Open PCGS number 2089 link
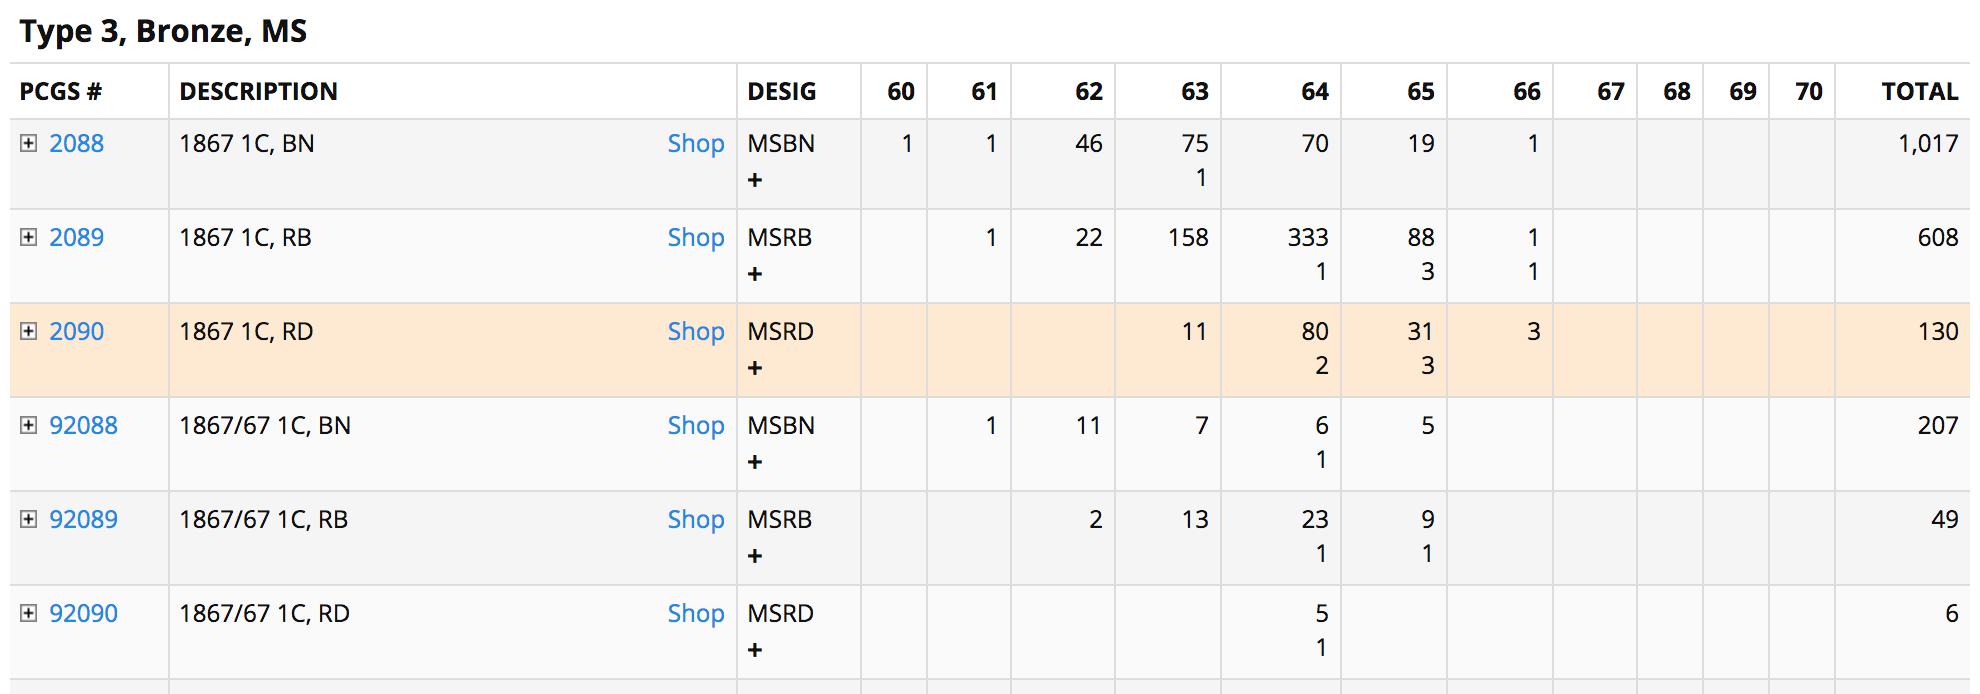1980x694 pixels. (77, 237)
